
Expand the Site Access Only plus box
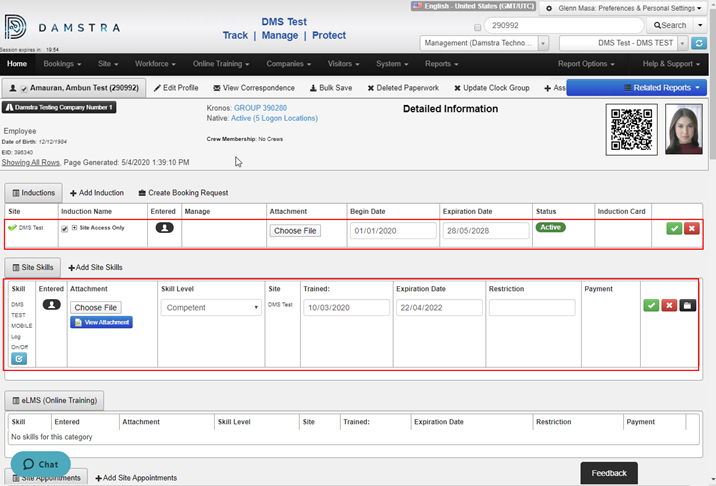[74, 227]
